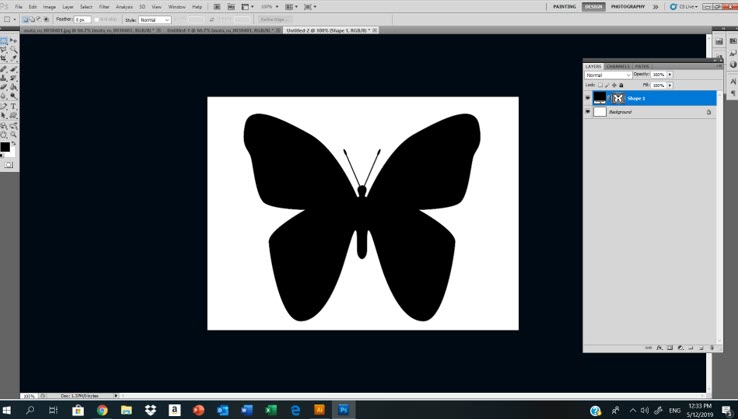
Task: Click Add layer style fx icon
Action: click(659, 348)
